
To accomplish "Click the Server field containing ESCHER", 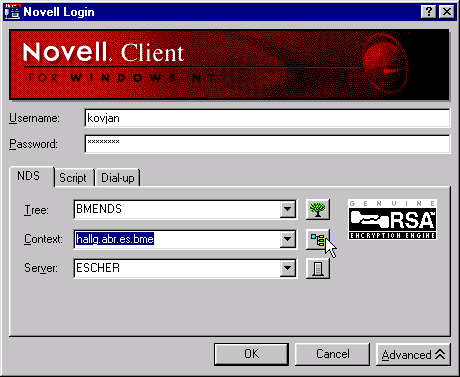I will (177, 268).
